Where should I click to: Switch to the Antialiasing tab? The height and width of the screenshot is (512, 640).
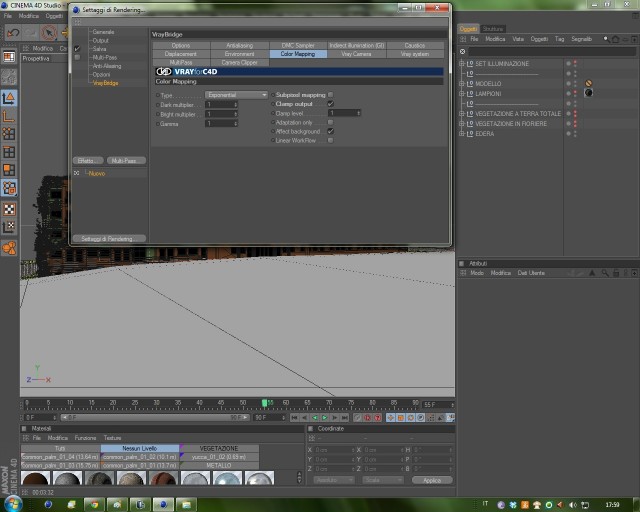[x=240, y=45]
